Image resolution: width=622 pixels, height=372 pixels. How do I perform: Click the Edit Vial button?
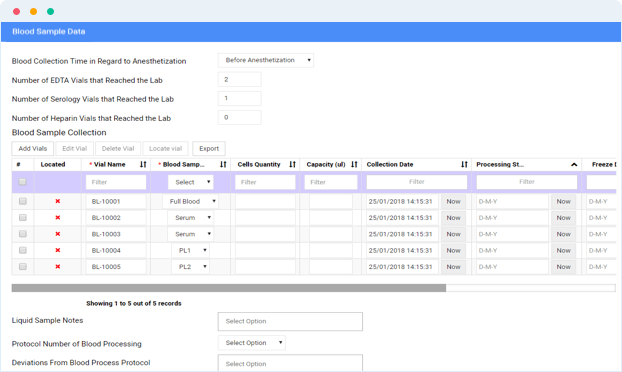click(75, 148)
